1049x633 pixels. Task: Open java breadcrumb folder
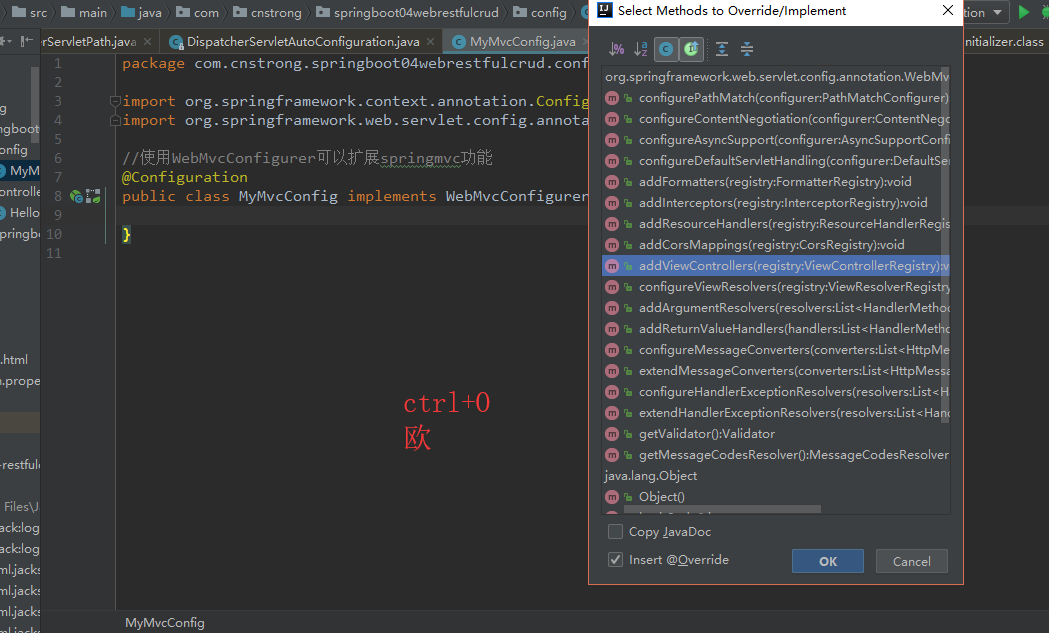(x=141, y=12)
